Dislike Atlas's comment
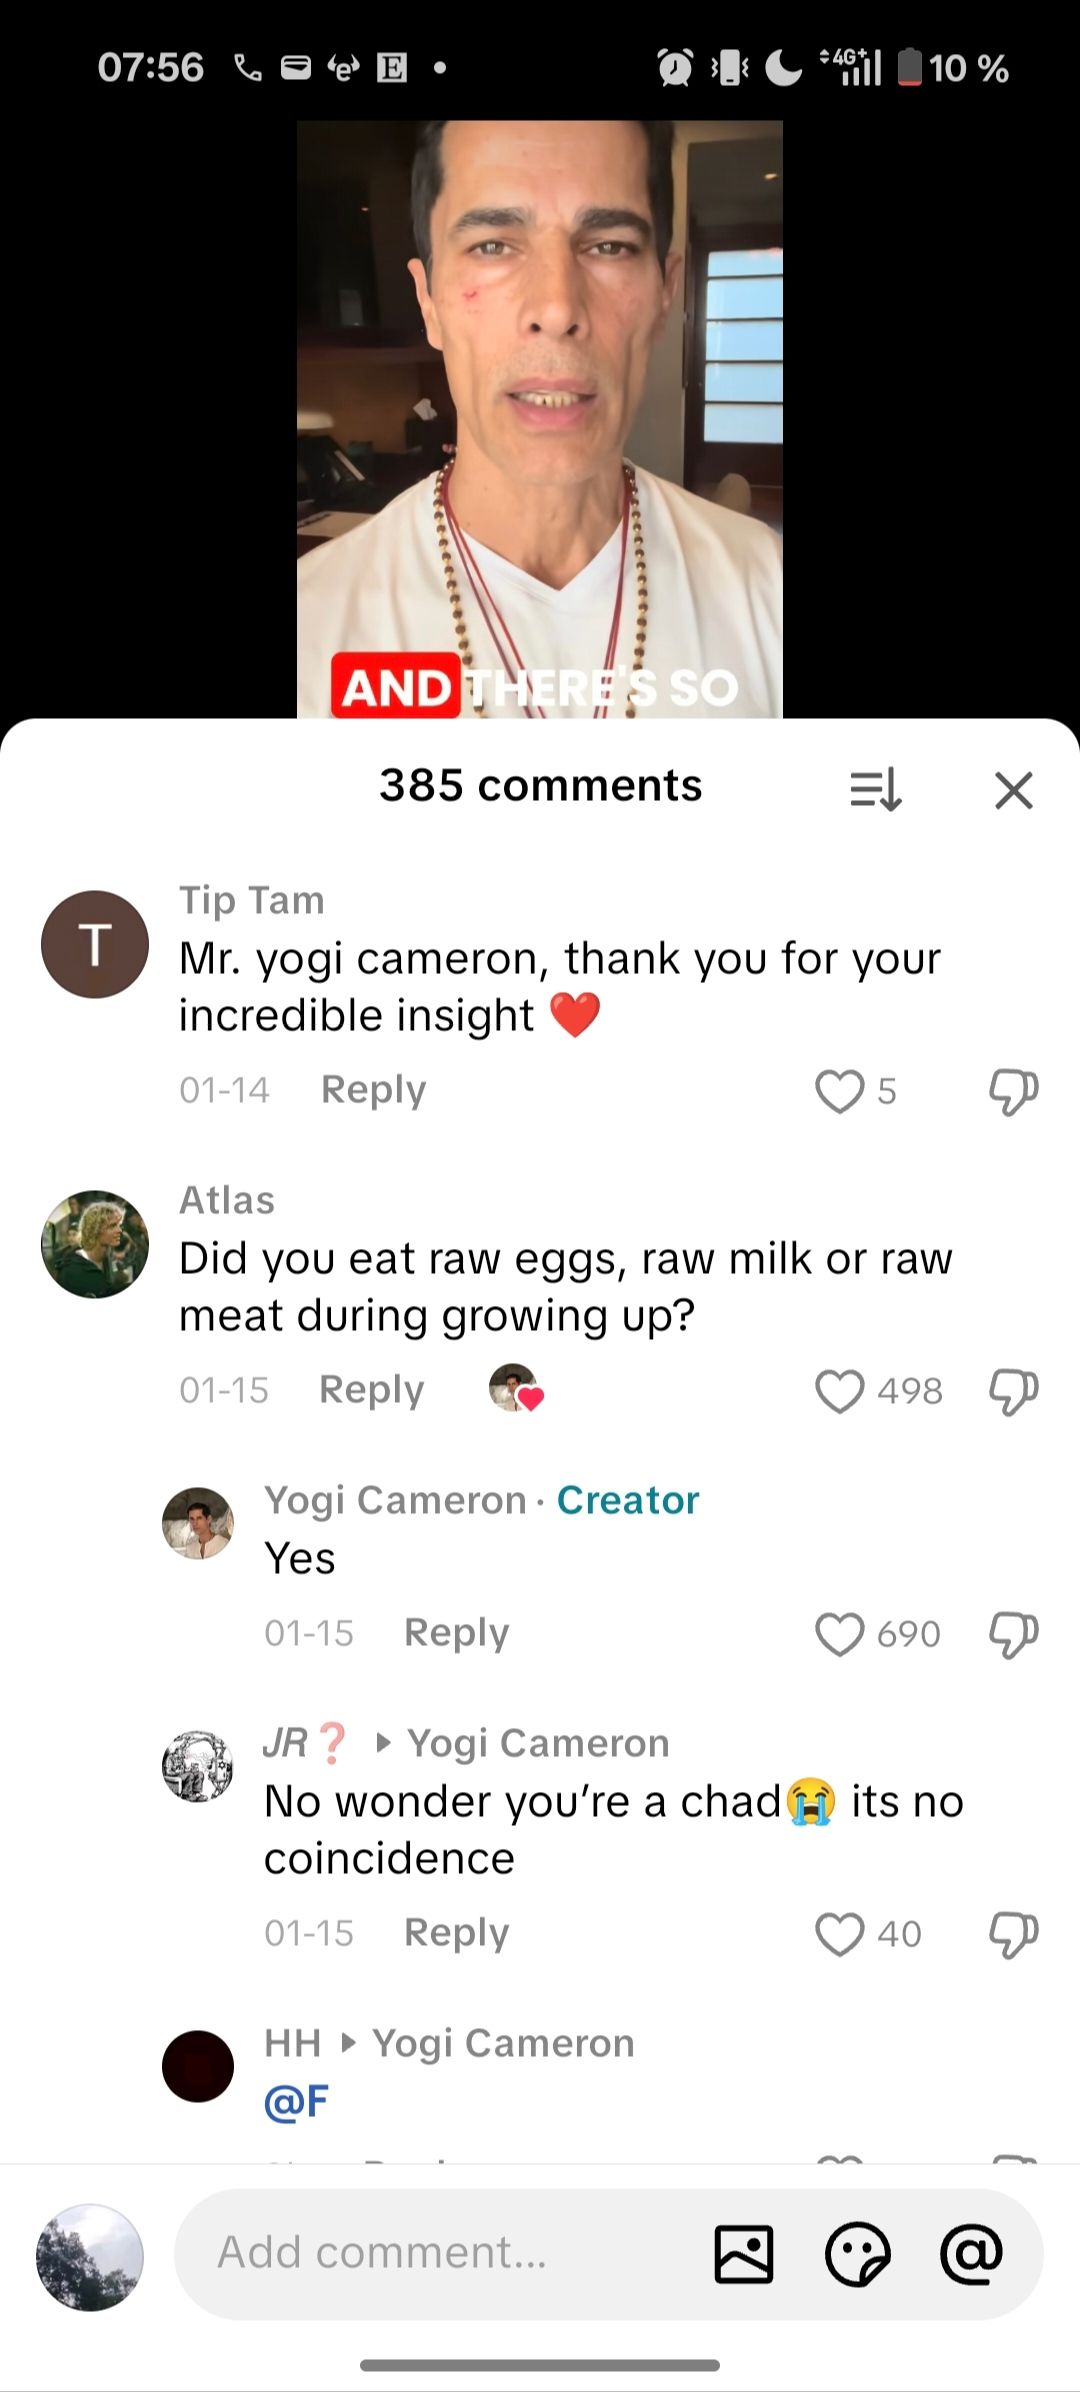Image resolution: width=1080 pixels, height=2392 pixels. point(1013,1391)
